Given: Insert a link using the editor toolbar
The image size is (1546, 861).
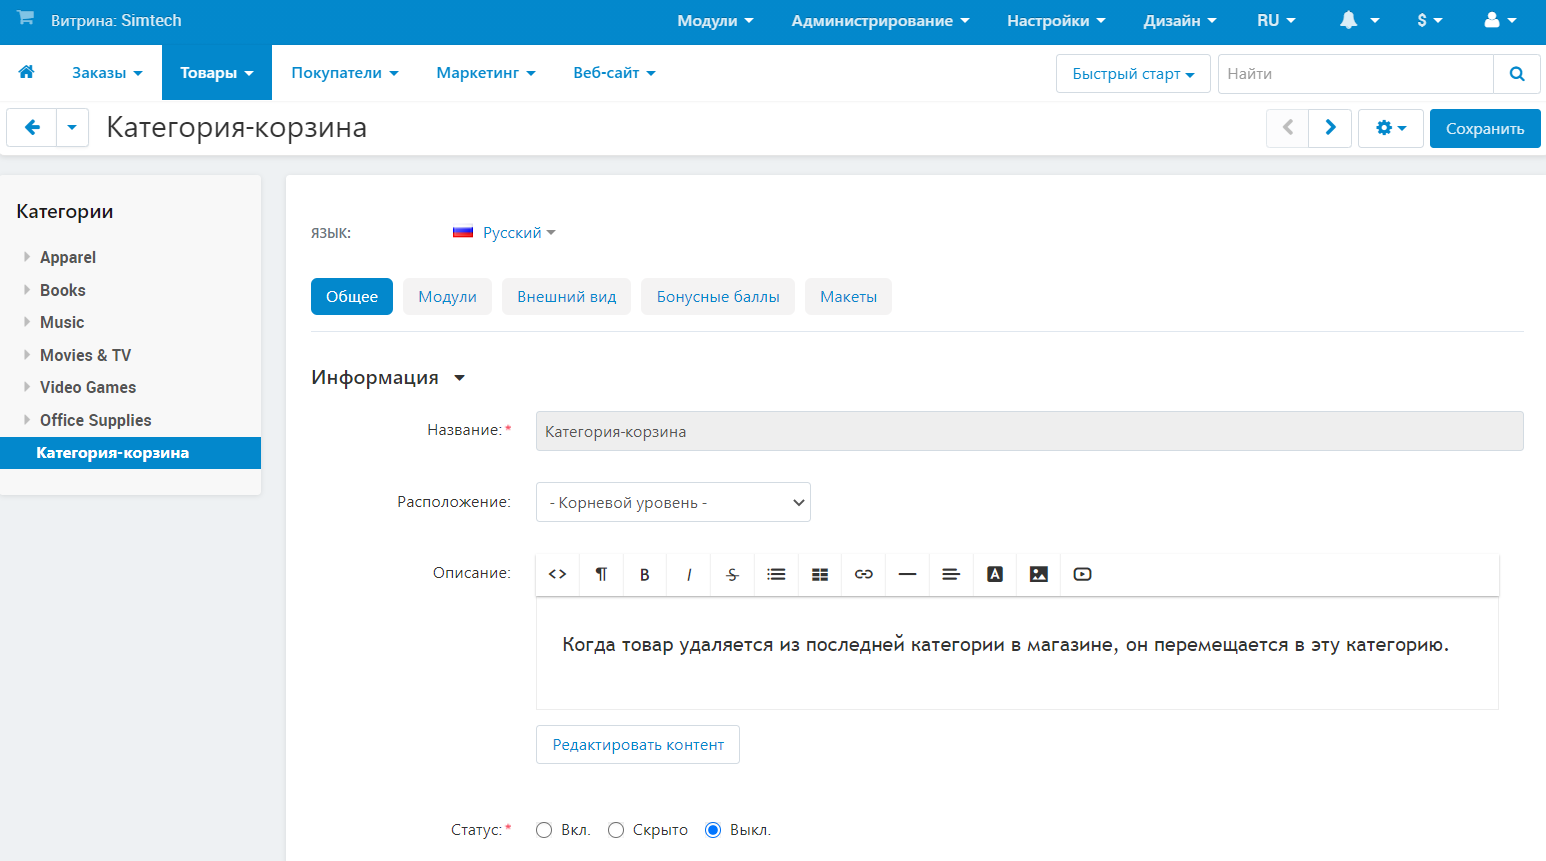Looking at the screenshot, I should pyautogui.click(x=864, y=574).
